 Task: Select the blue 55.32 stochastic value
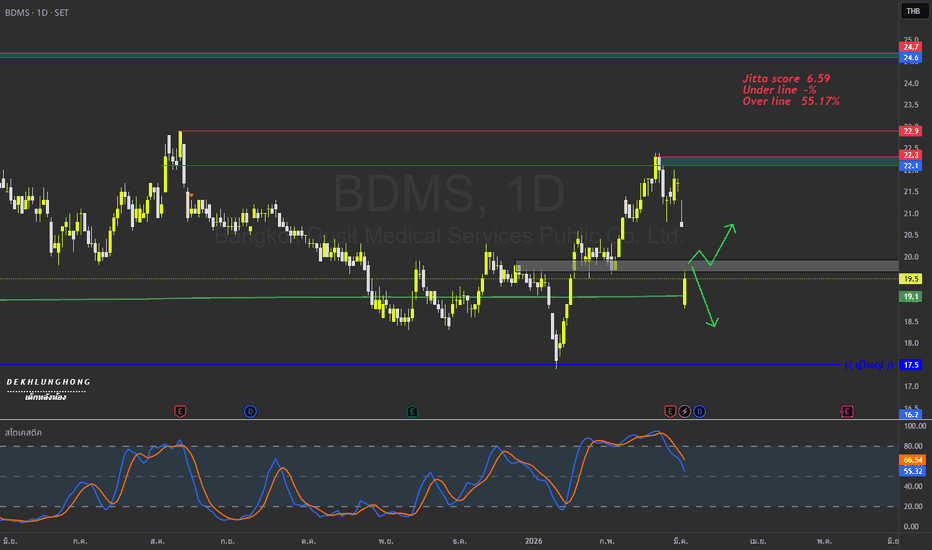[x=912, y=472]
